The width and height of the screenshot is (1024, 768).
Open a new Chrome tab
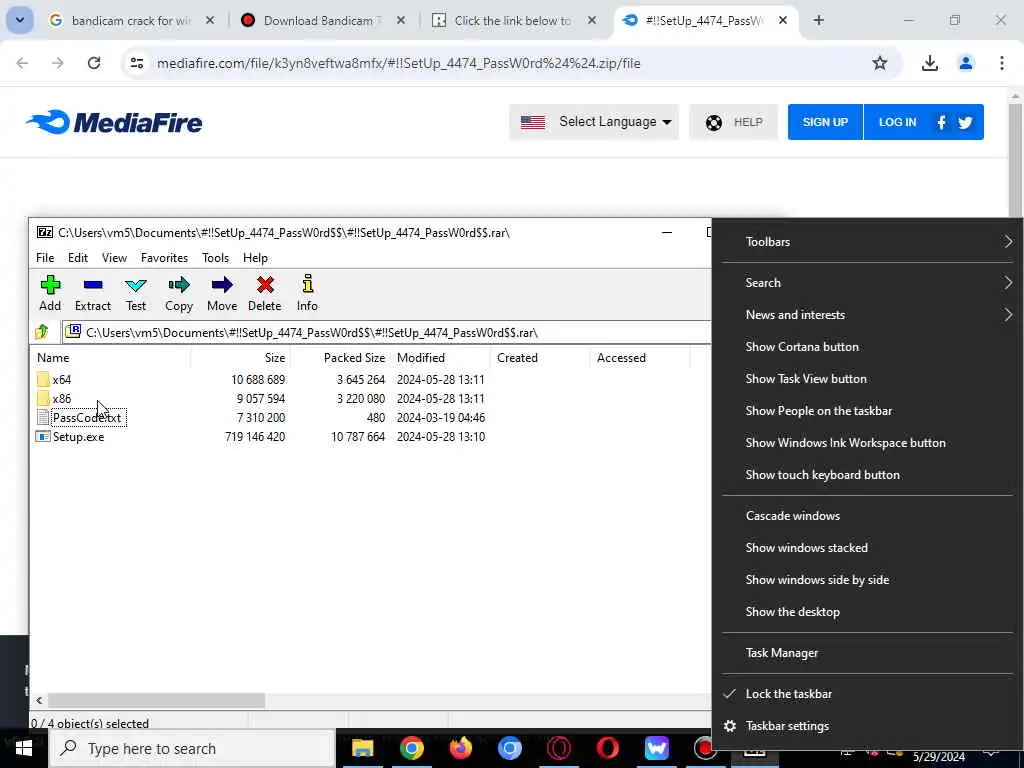[818, 20]
